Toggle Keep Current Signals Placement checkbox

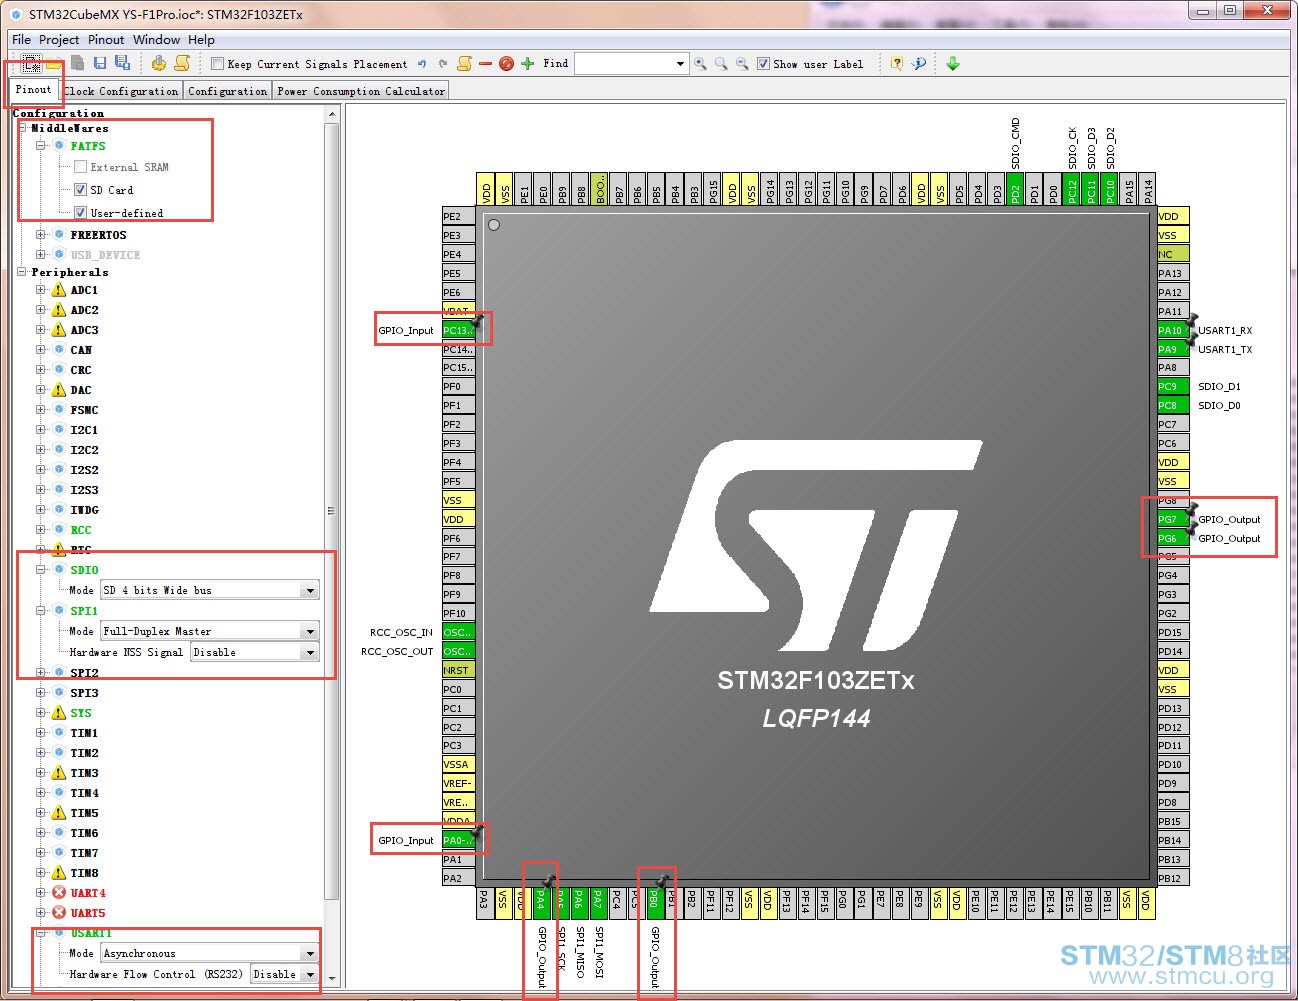[217, 64]
